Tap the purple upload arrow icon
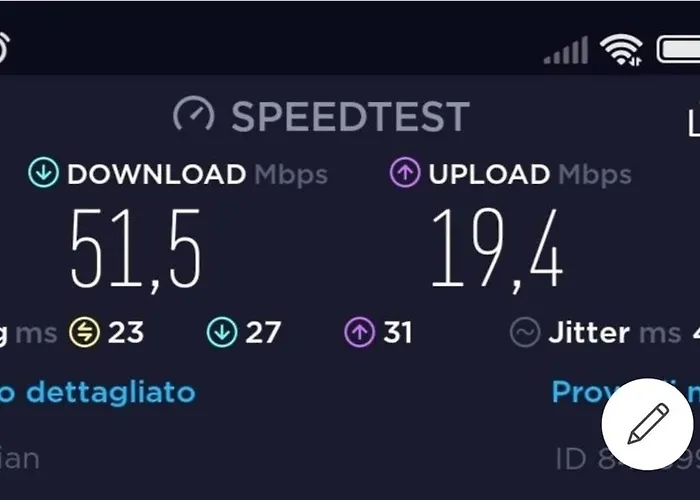The width and height of the screenshot is (700, 500). (404, 172)
